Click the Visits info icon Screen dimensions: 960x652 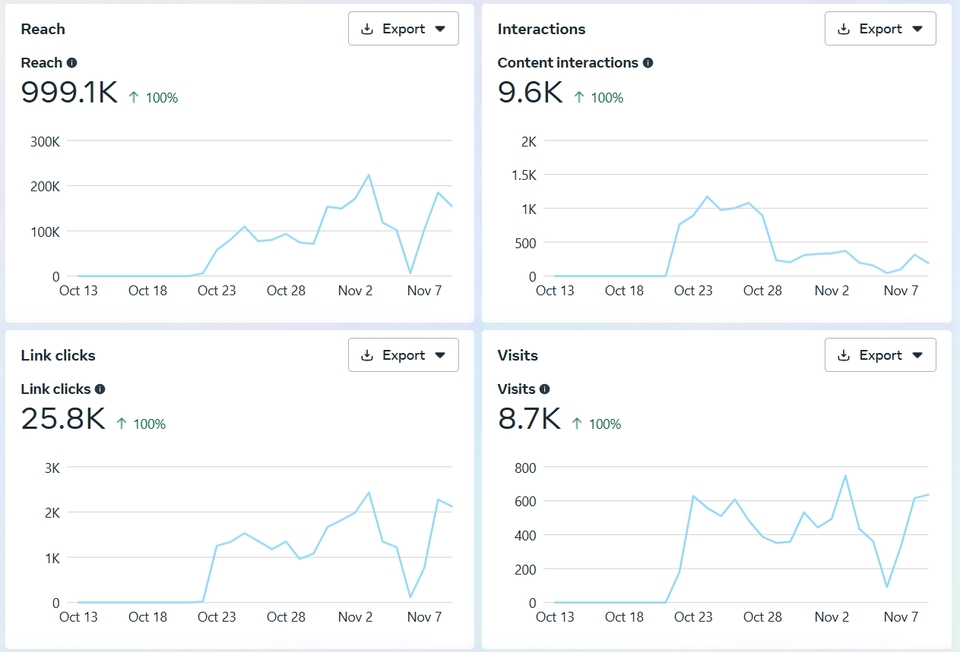[x=545, y=389]
